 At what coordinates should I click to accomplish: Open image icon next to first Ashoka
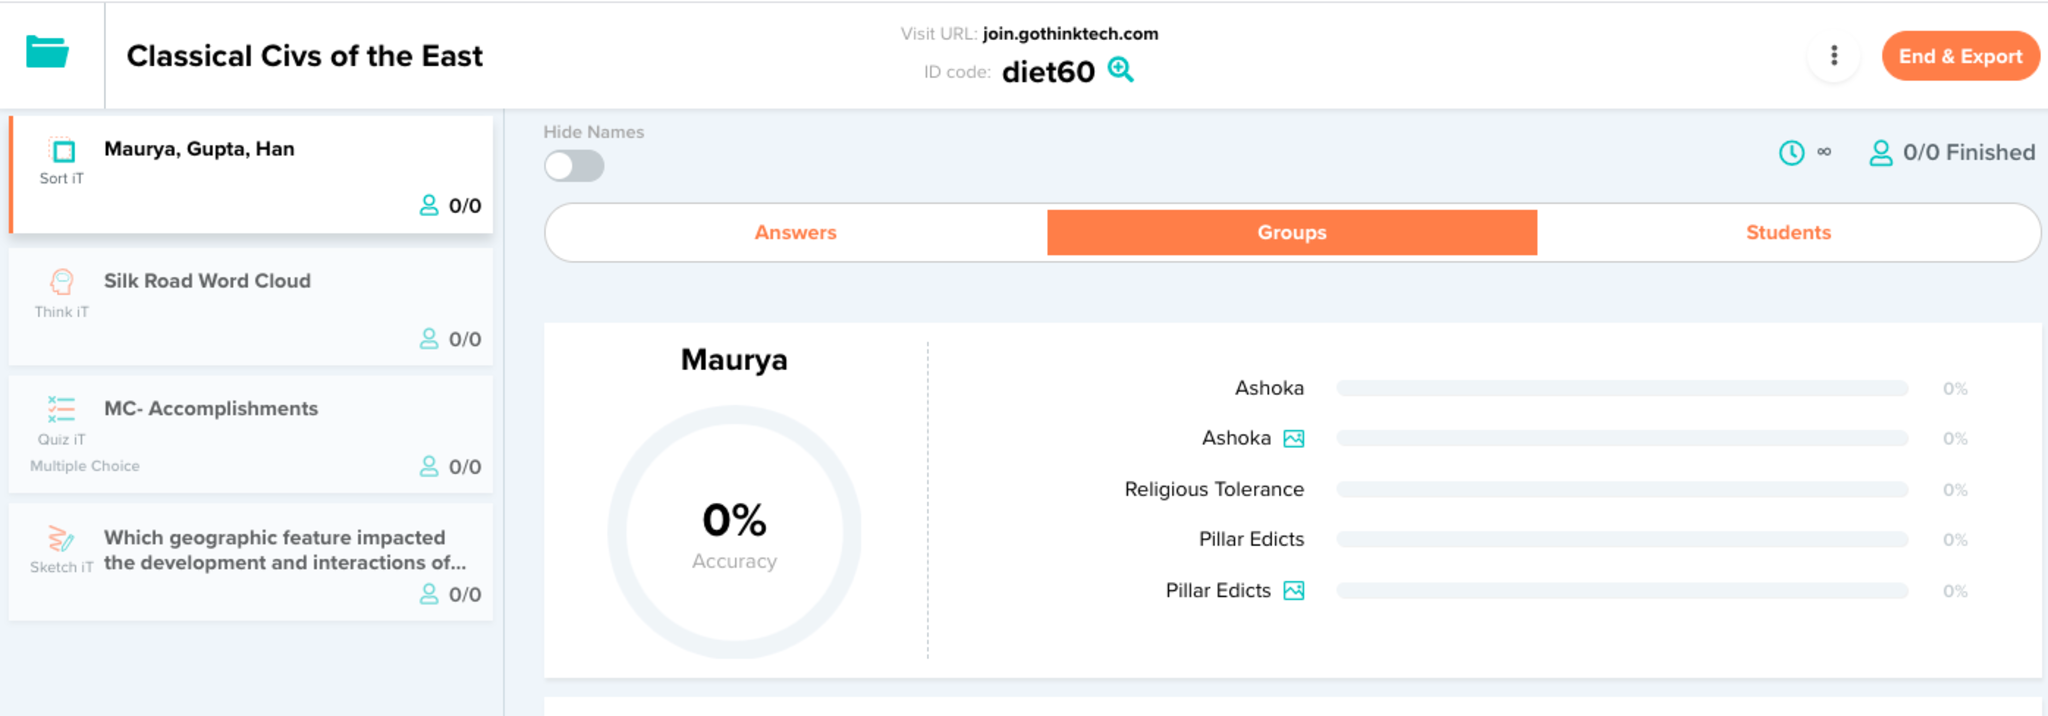[1293, 439]
